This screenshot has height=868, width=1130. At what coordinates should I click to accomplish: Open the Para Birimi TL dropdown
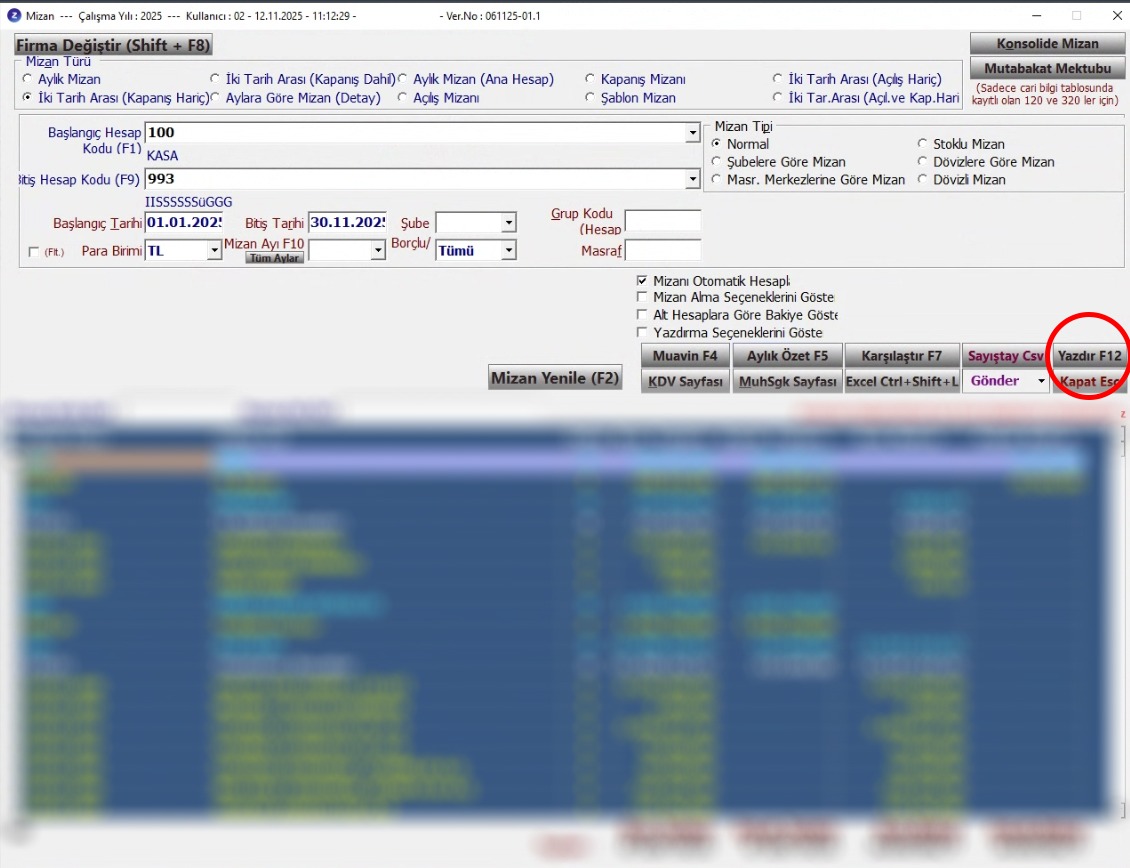tap(213, 251)
